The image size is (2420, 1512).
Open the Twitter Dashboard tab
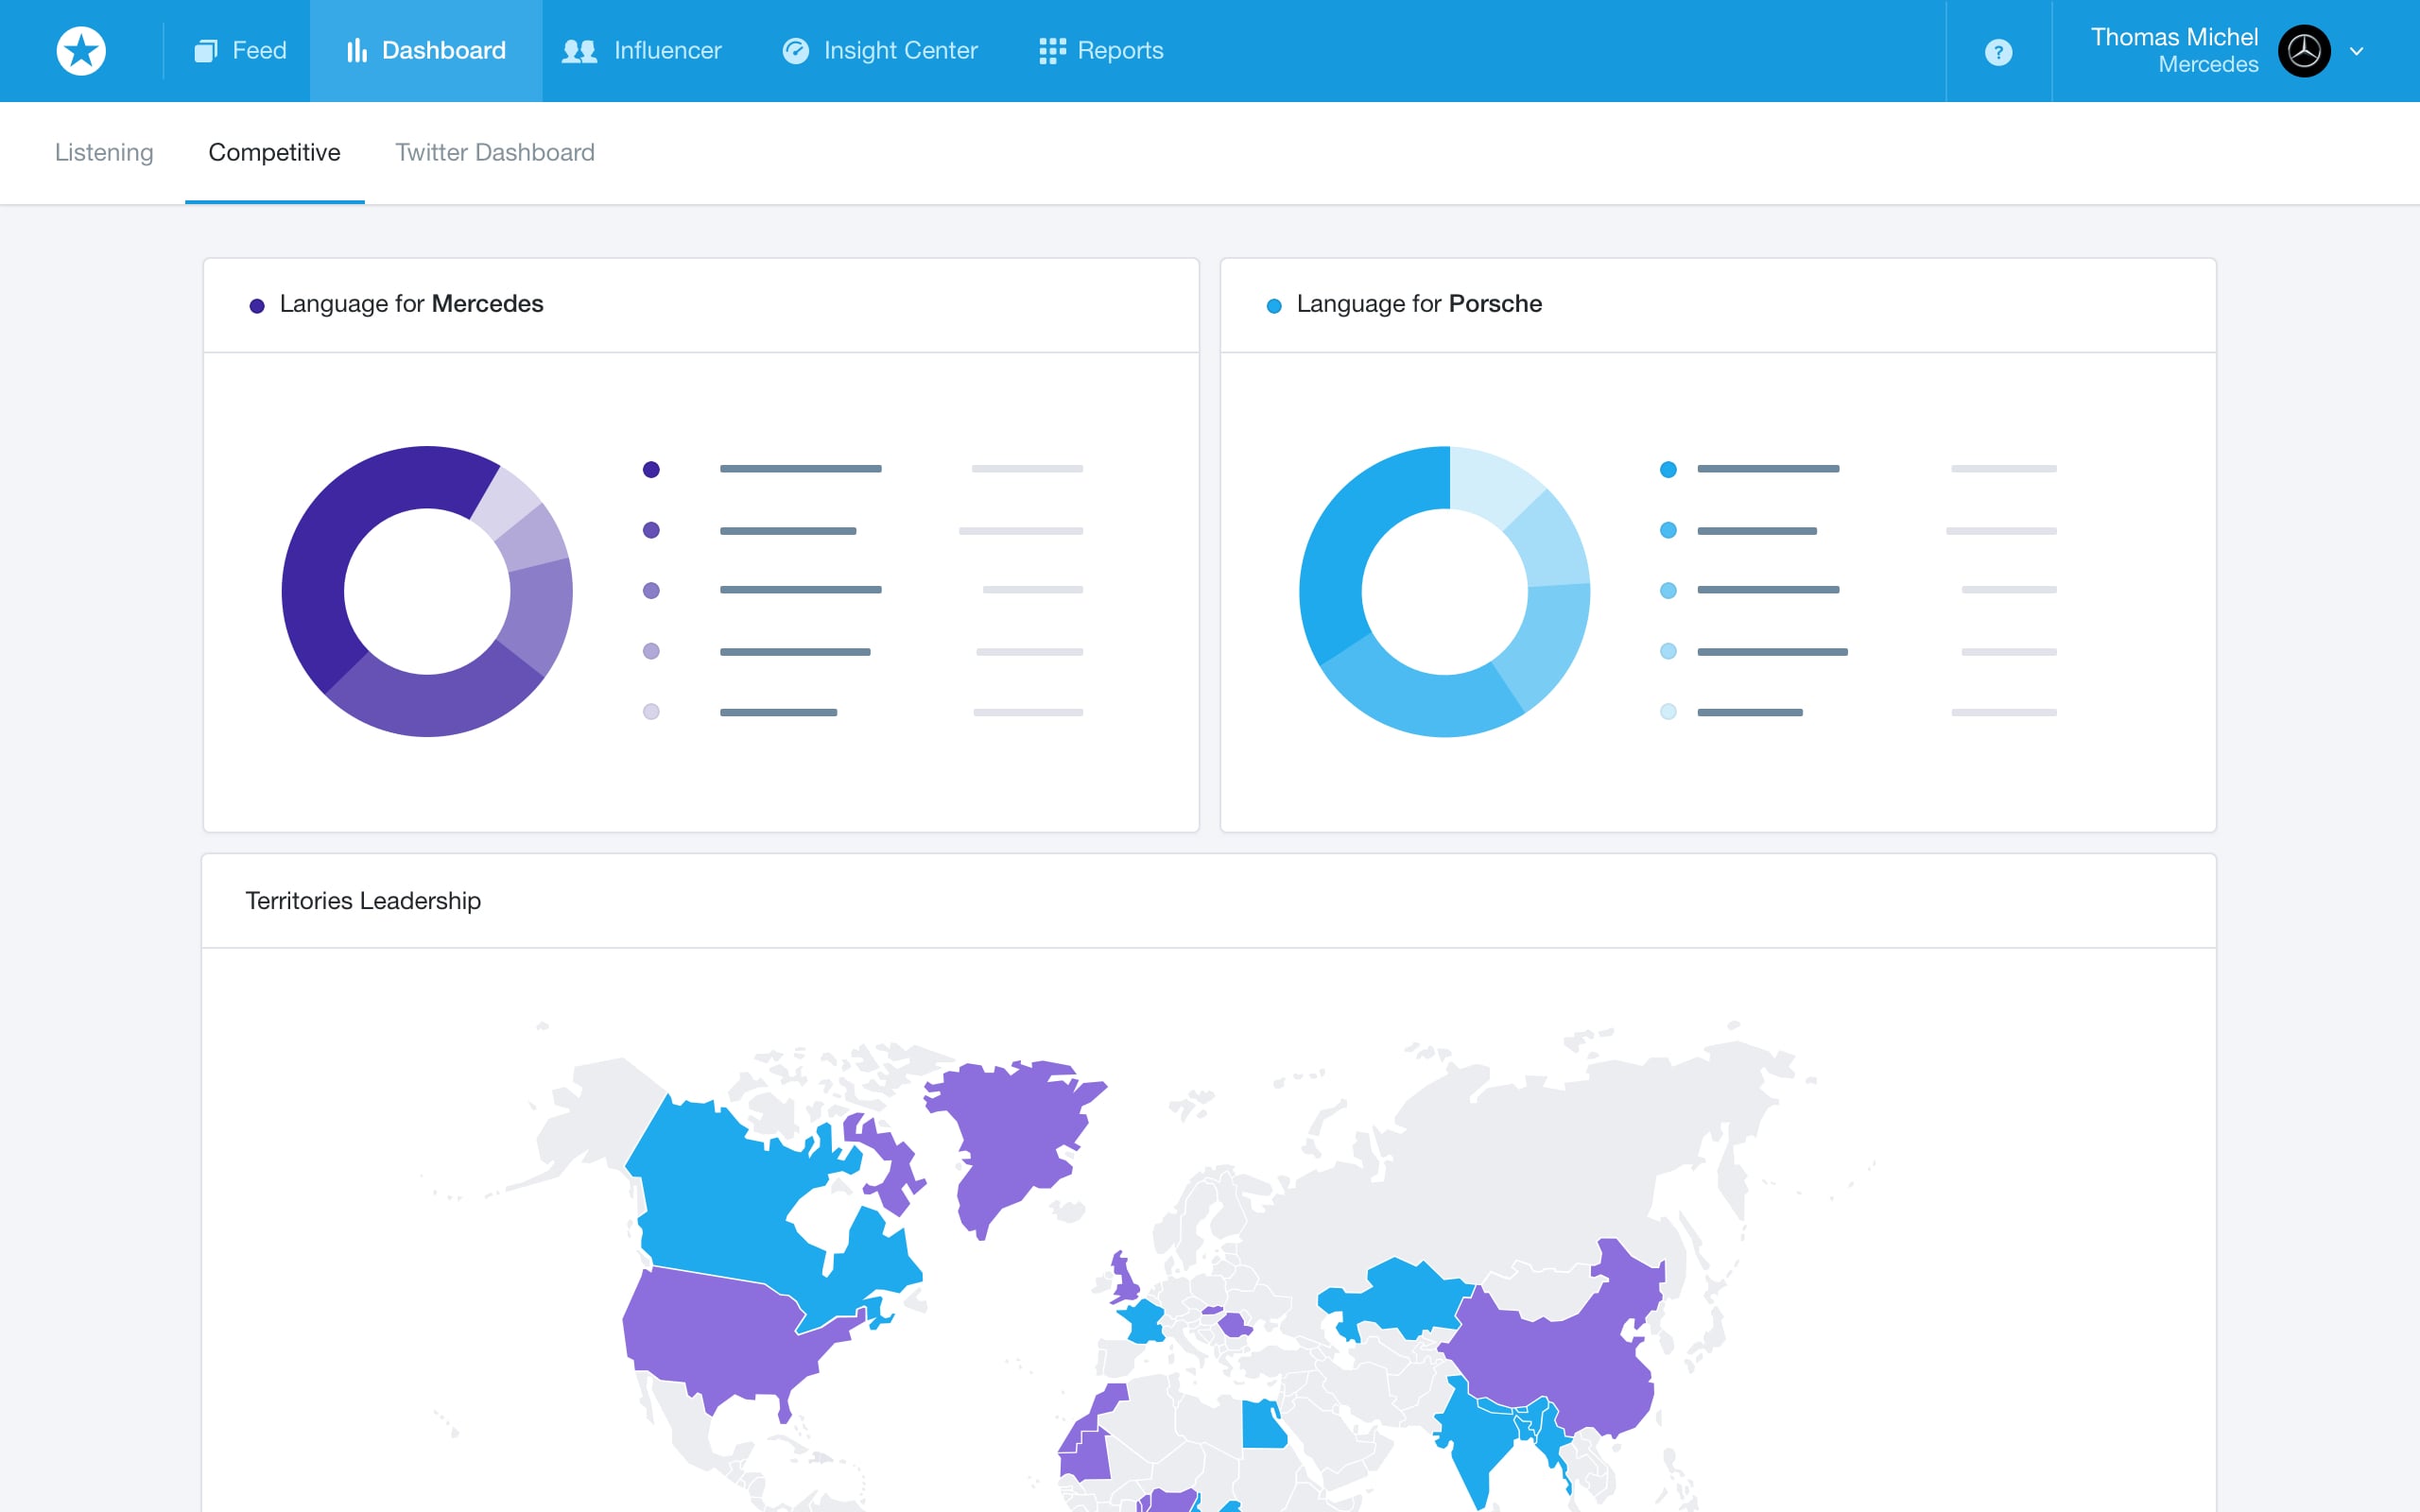point(494,152)
